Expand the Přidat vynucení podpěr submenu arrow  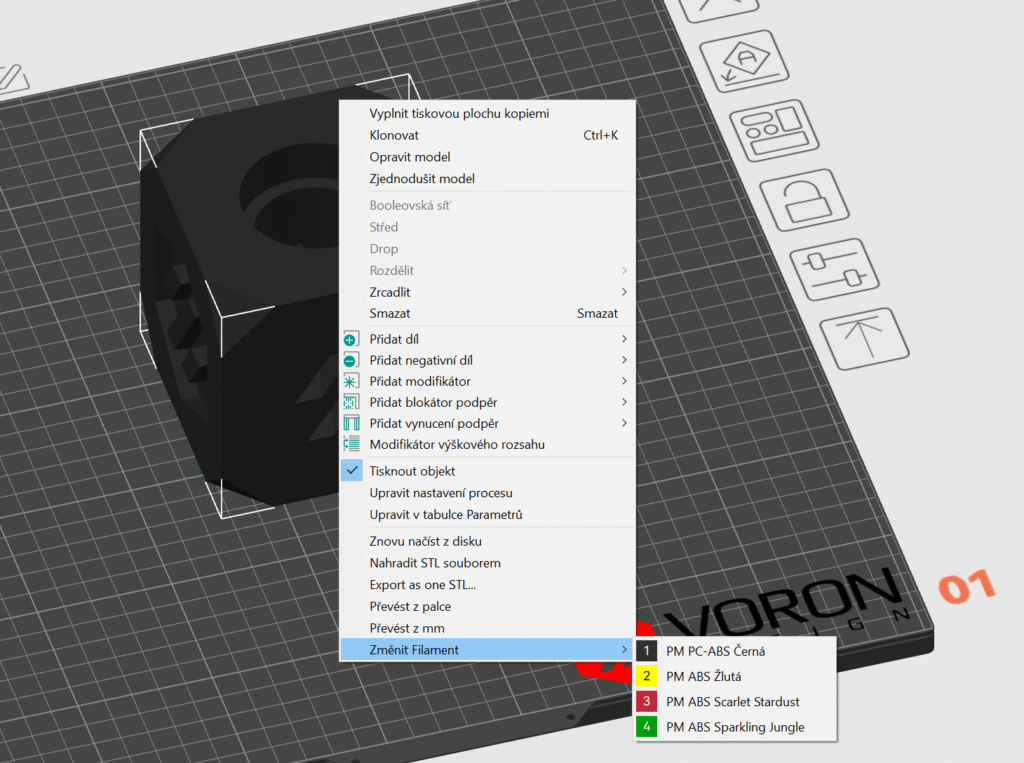pos(624,423)
